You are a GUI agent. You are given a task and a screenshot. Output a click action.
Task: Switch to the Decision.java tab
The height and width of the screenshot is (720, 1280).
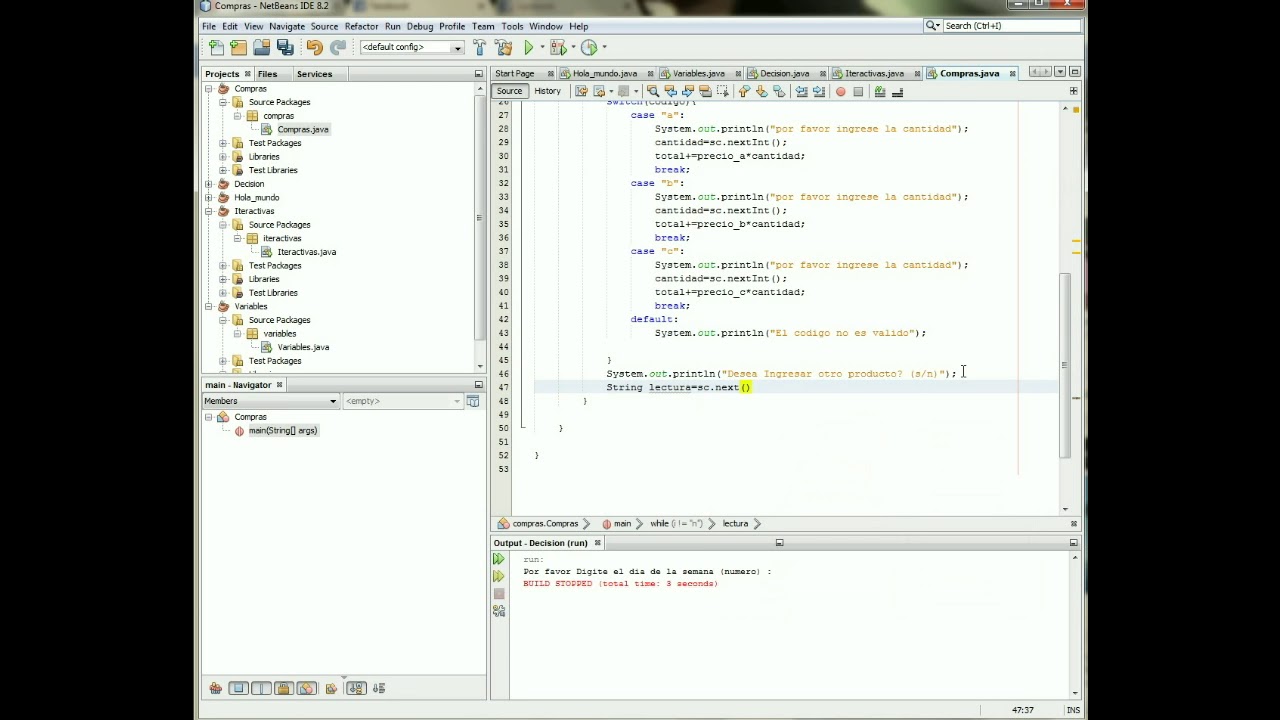tap(784, 73)
